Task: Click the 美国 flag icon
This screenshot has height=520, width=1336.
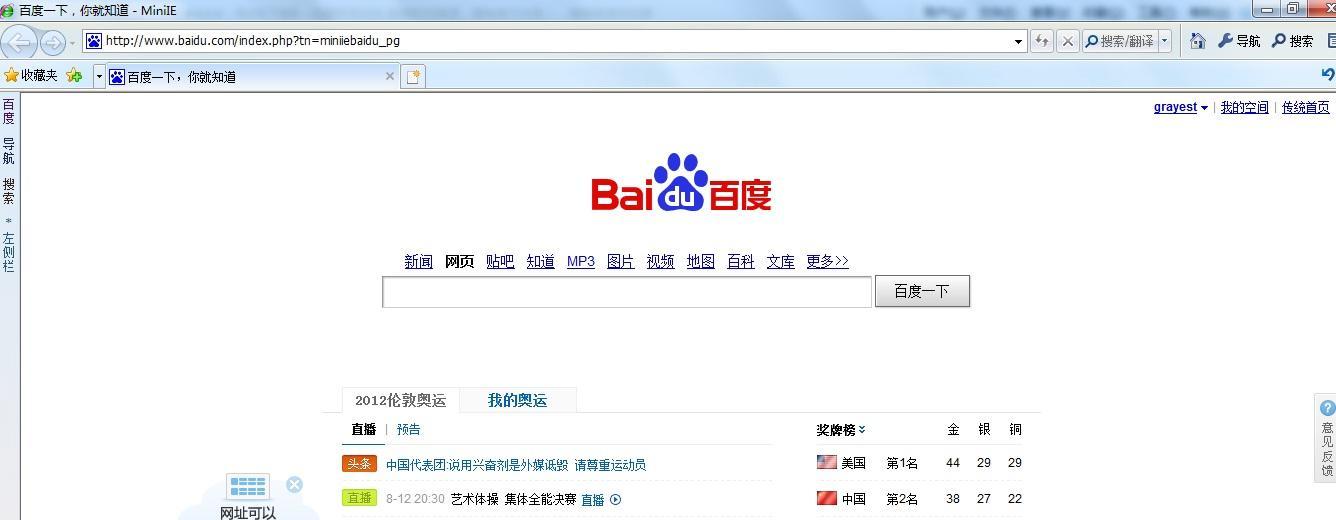Action: tap(827, 462)
